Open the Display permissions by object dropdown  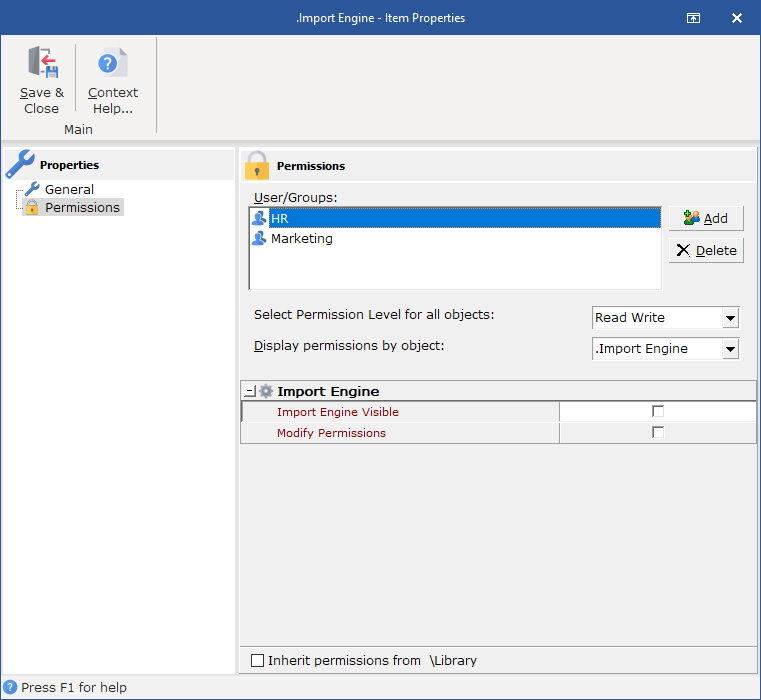[x=730, y=349]
